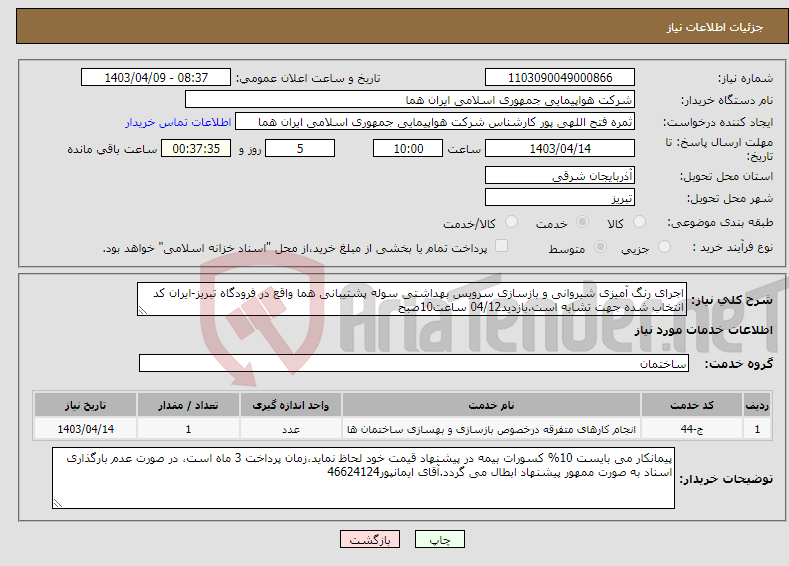The image size is (789, 566).
Task: Click the service group field ساختمان
Action: pos(414,363)
